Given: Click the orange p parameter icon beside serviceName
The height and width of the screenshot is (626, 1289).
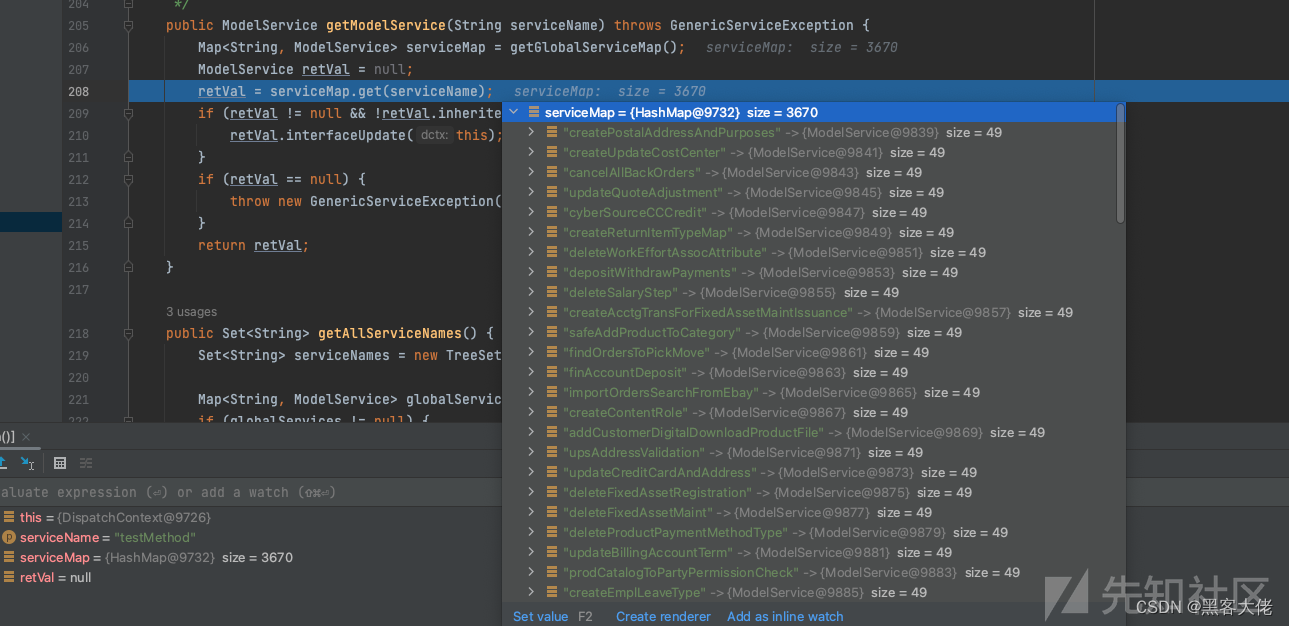Looking at the screenshot, I should click(8, 537).
